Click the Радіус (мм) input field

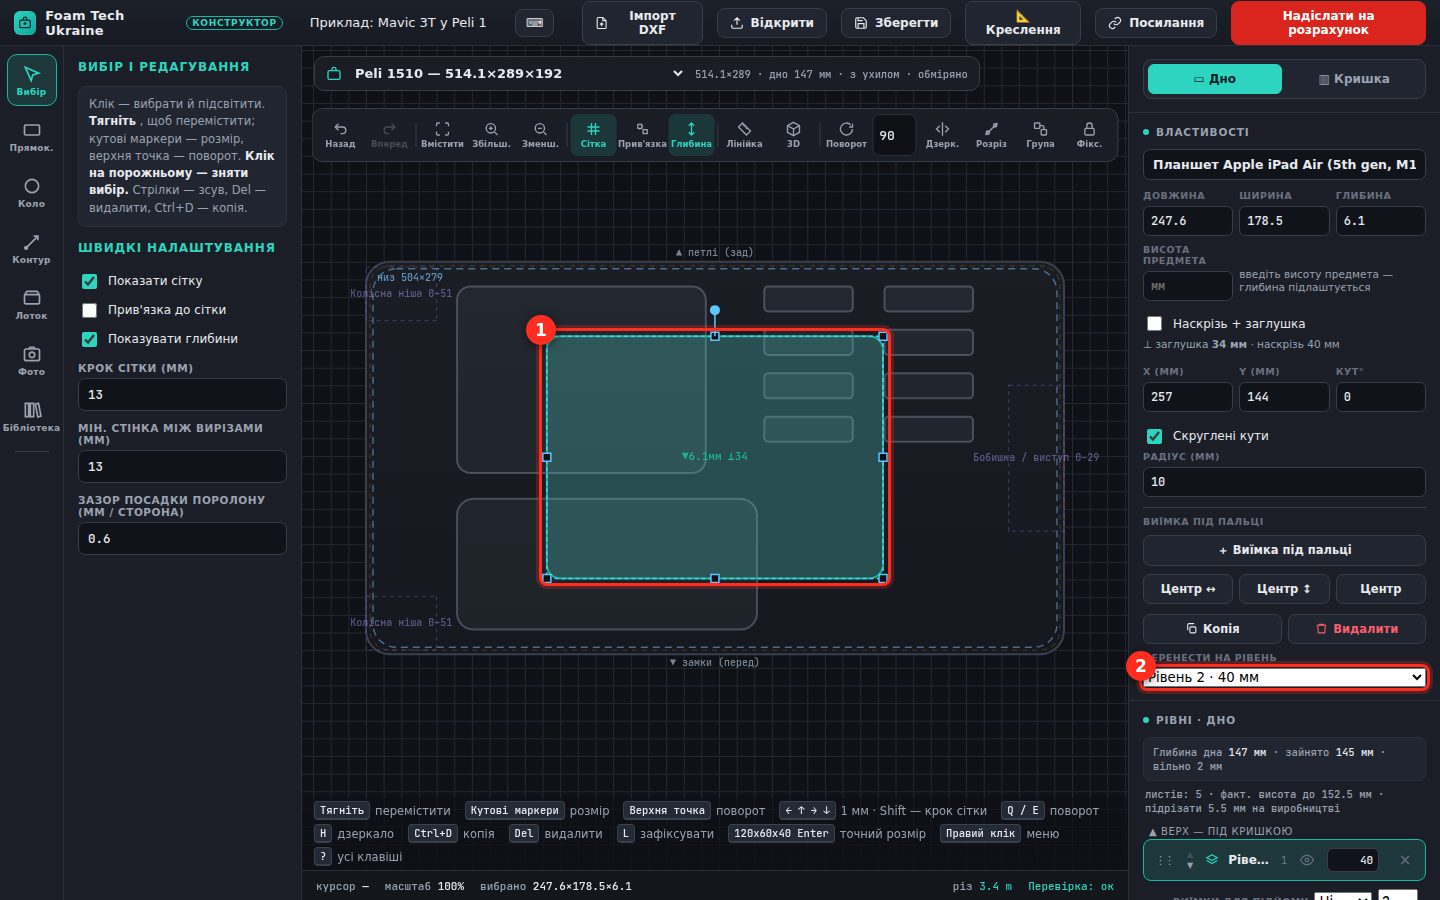[x=1284, y=482]
